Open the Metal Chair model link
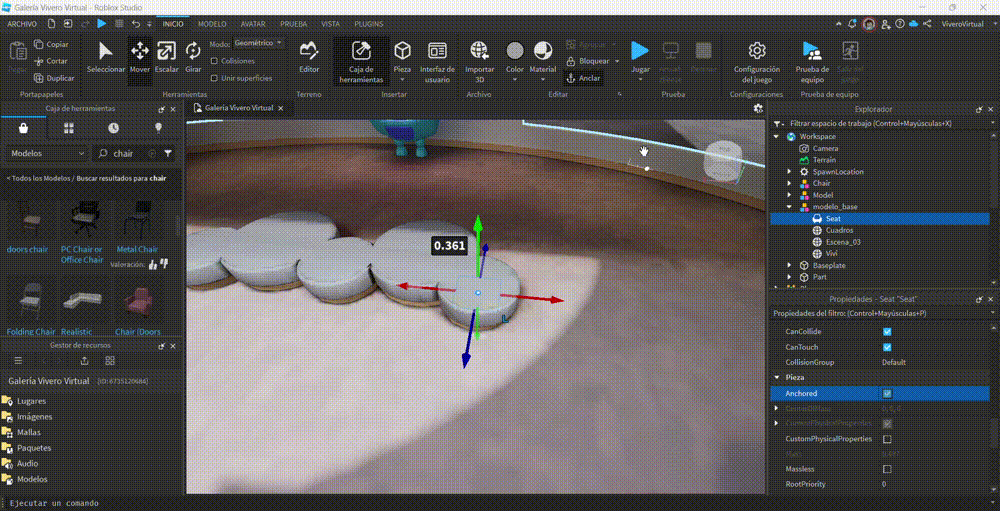This screenshot has height=511, width=1000. pos(137,249)
